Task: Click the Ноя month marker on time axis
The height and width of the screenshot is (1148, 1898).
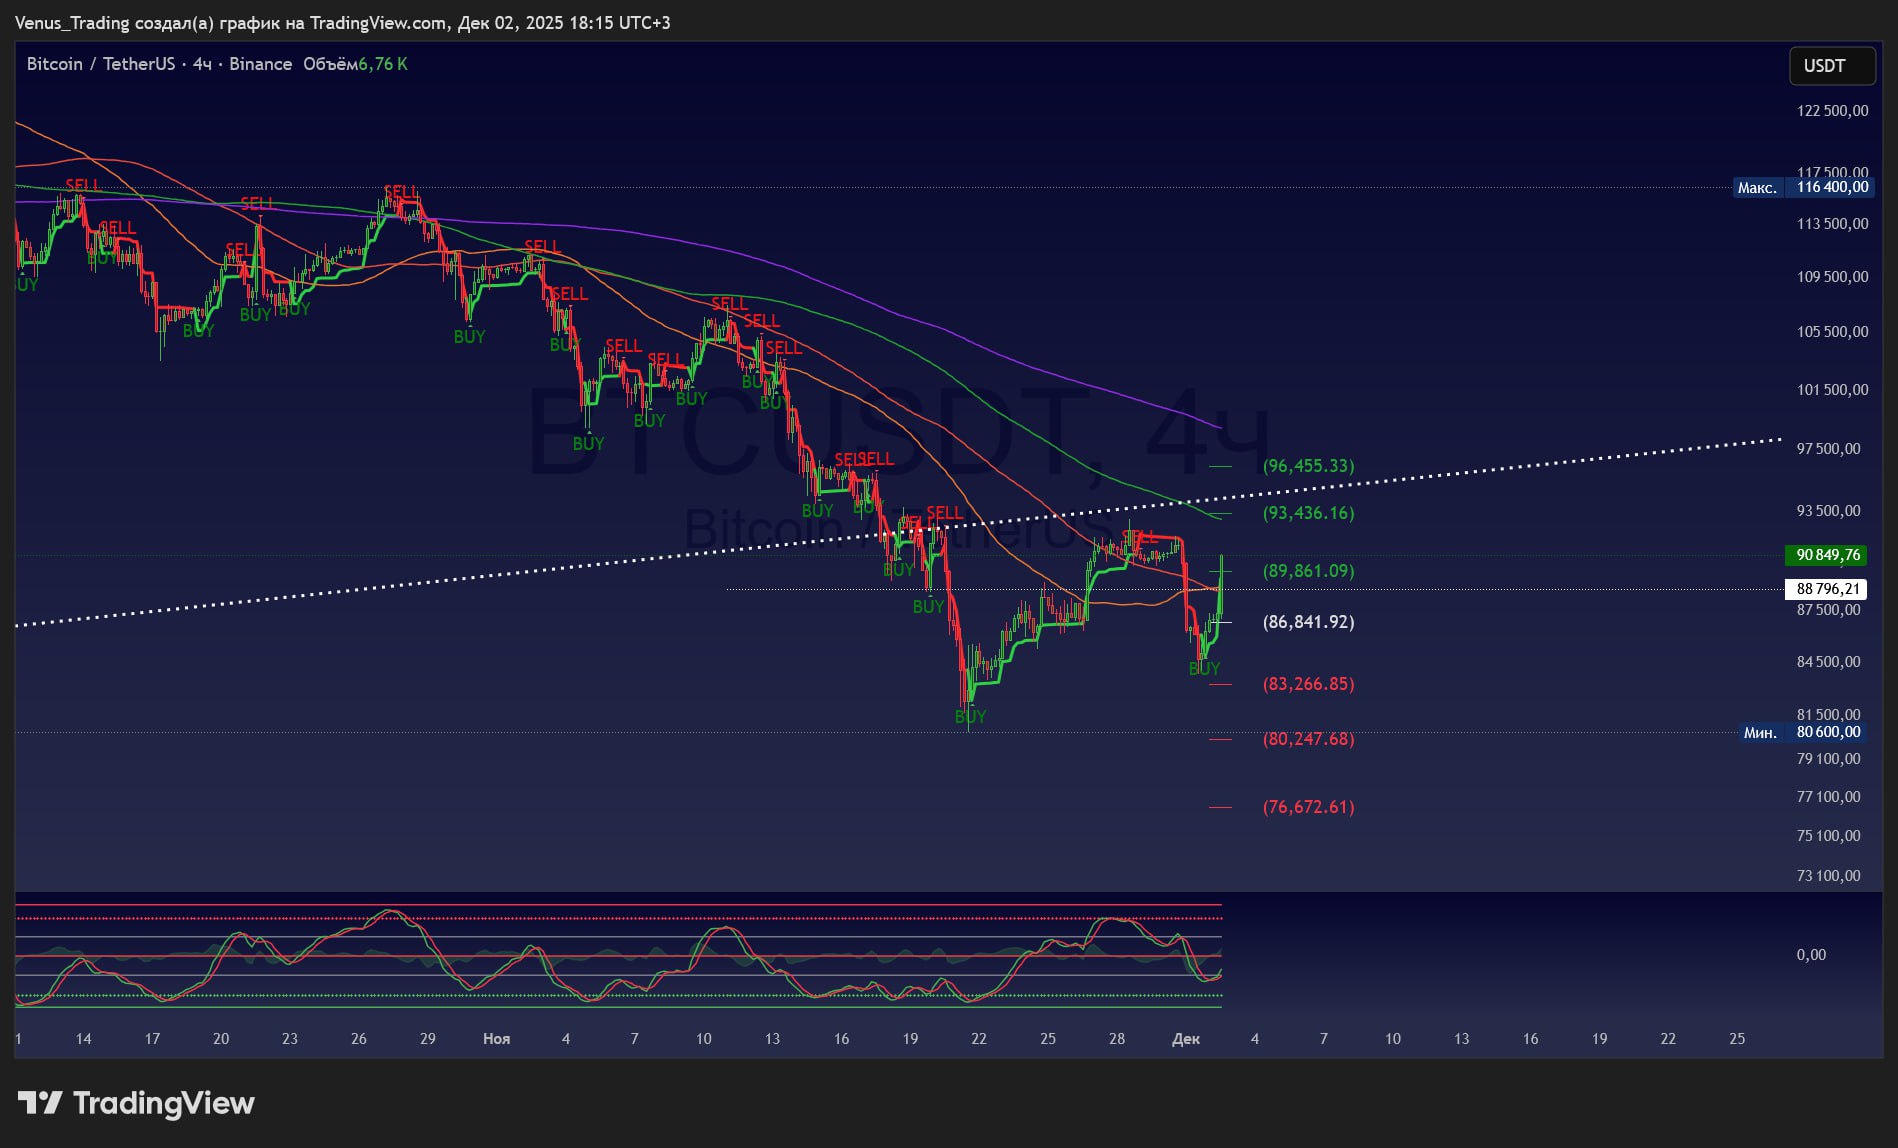Action: (496, 1039)
